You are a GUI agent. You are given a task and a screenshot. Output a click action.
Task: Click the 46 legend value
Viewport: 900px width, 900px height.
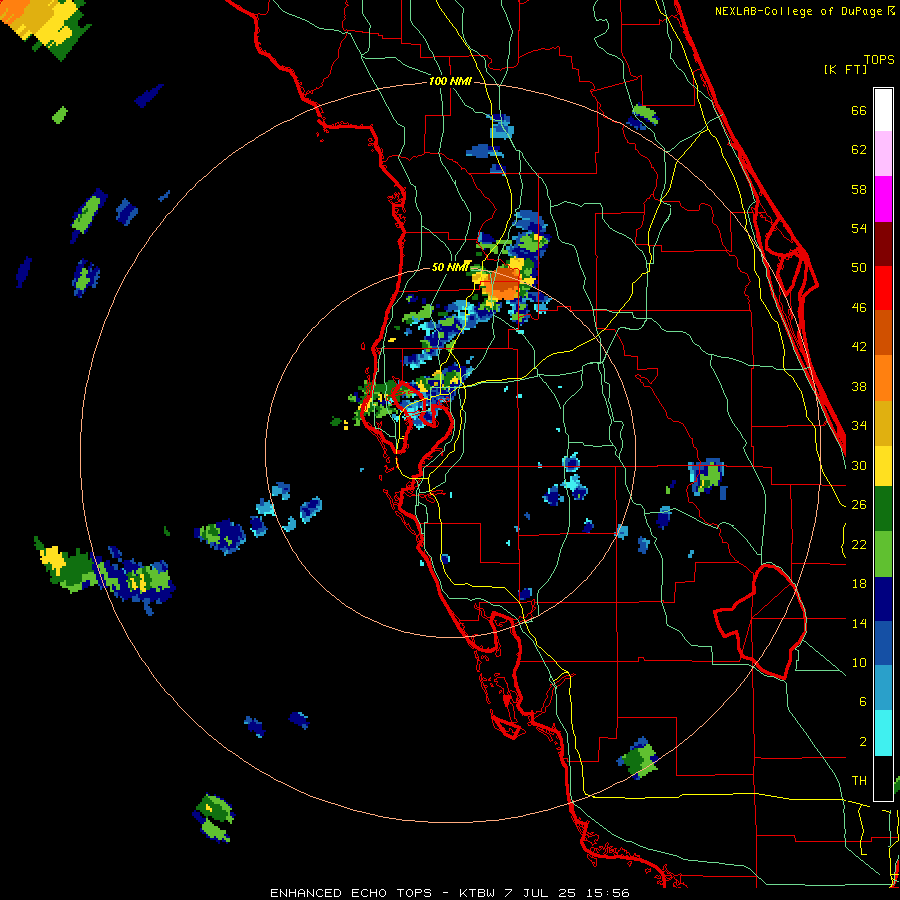pyautogui.click(x=859, y=308)
